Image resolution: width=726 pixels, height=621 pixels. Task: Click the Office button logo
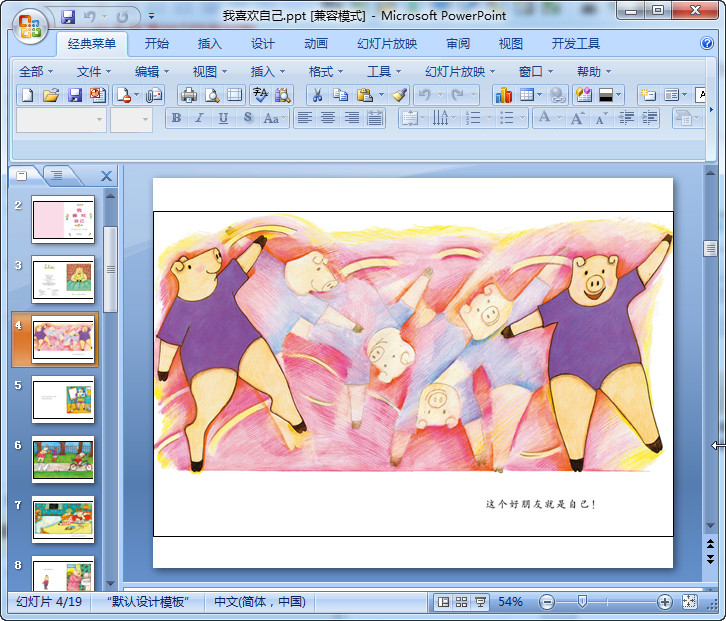30,26
